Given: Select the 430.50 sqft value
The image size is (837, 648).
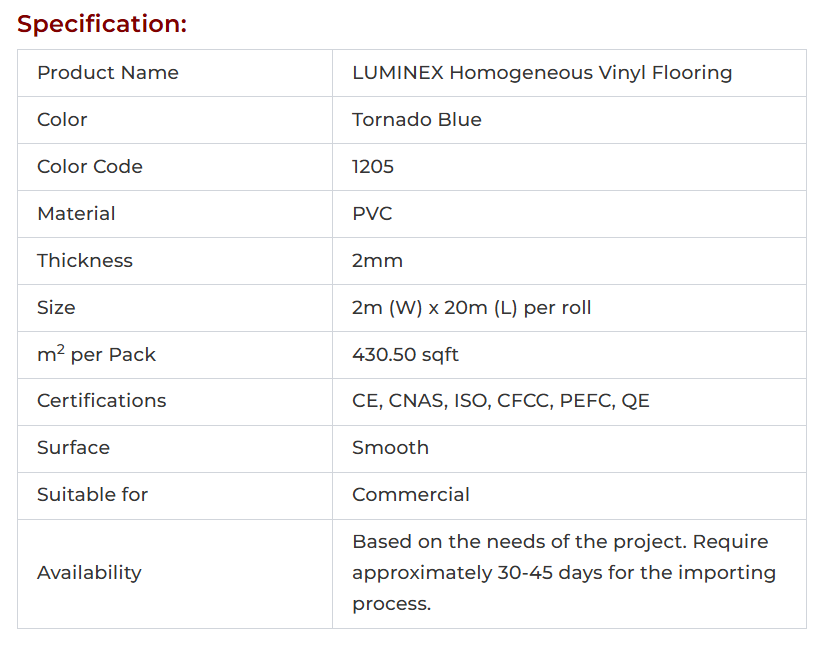Looking at the screenshot, I should click(405, 355).
